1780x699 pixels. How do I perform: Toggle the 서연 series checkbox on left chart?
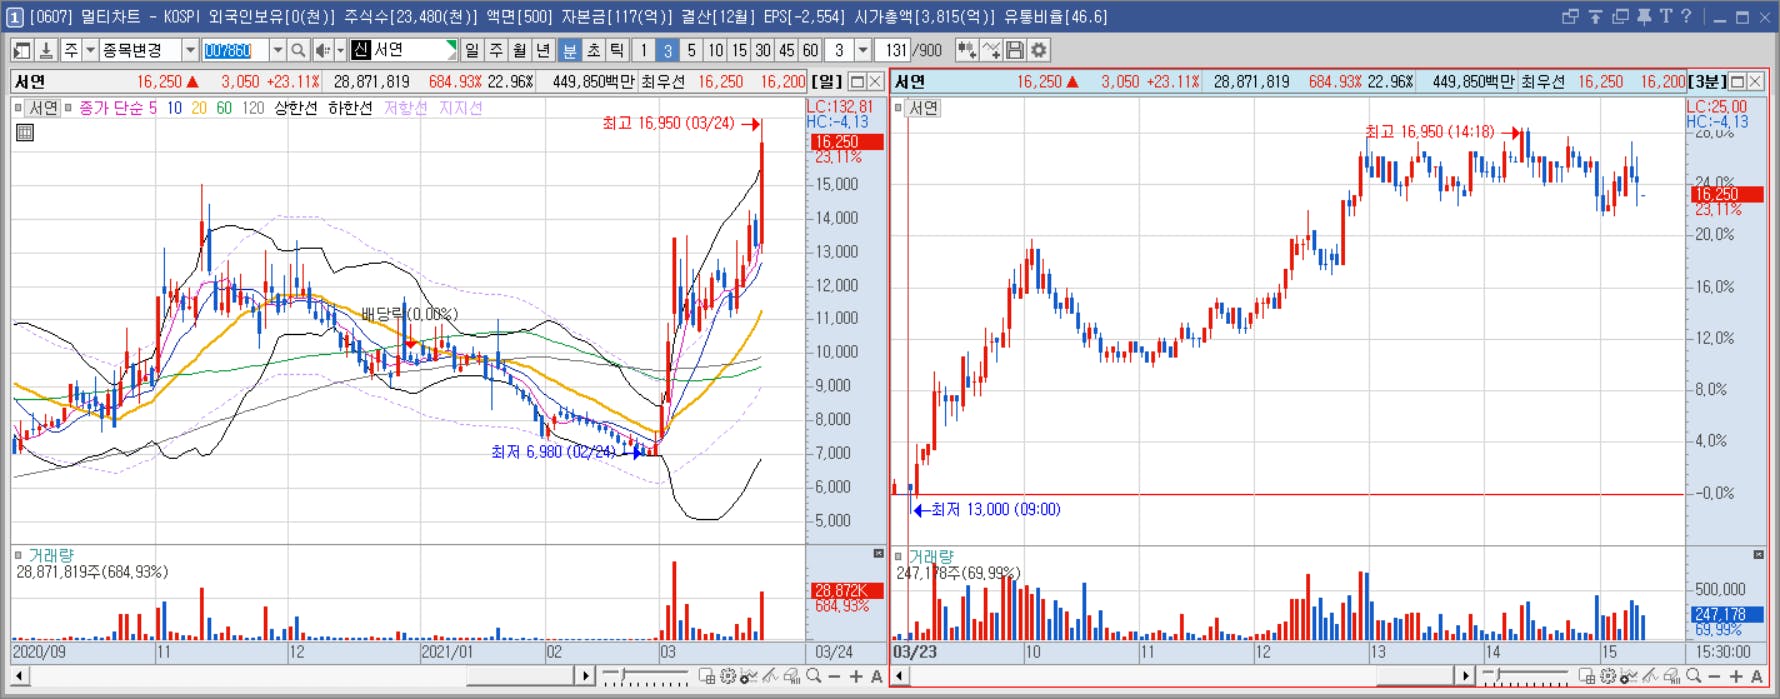coord(19,108)
